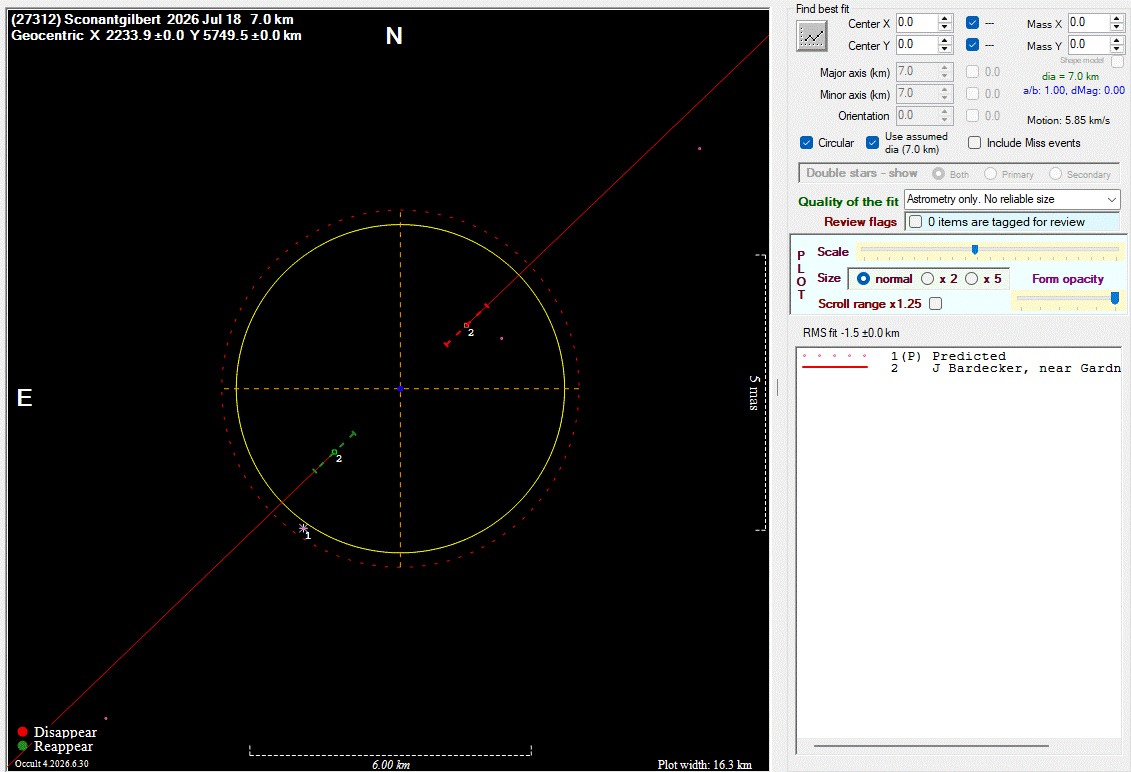Uncheck the Center X fit checkbox
The height and width of the screenshot is (772, 1131).
(x=972, y=23)
